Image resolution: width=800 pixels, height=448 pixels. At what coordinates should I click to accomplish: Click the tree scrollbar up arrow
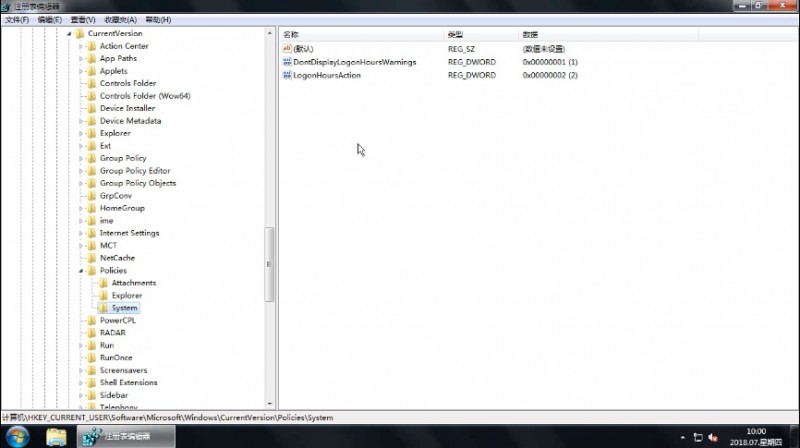pyautogui.click(x=269, y=33)
